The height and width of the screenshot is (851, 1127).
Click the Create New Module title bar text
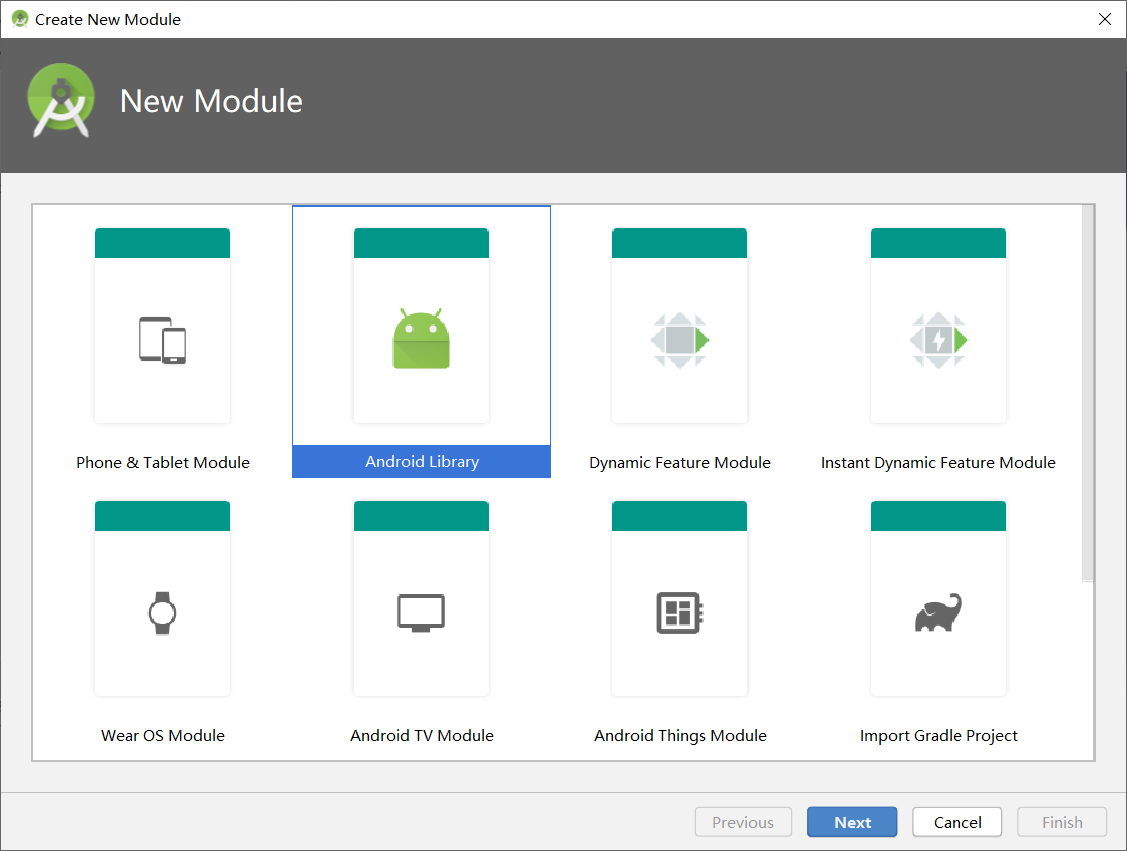tap(108, 19)
